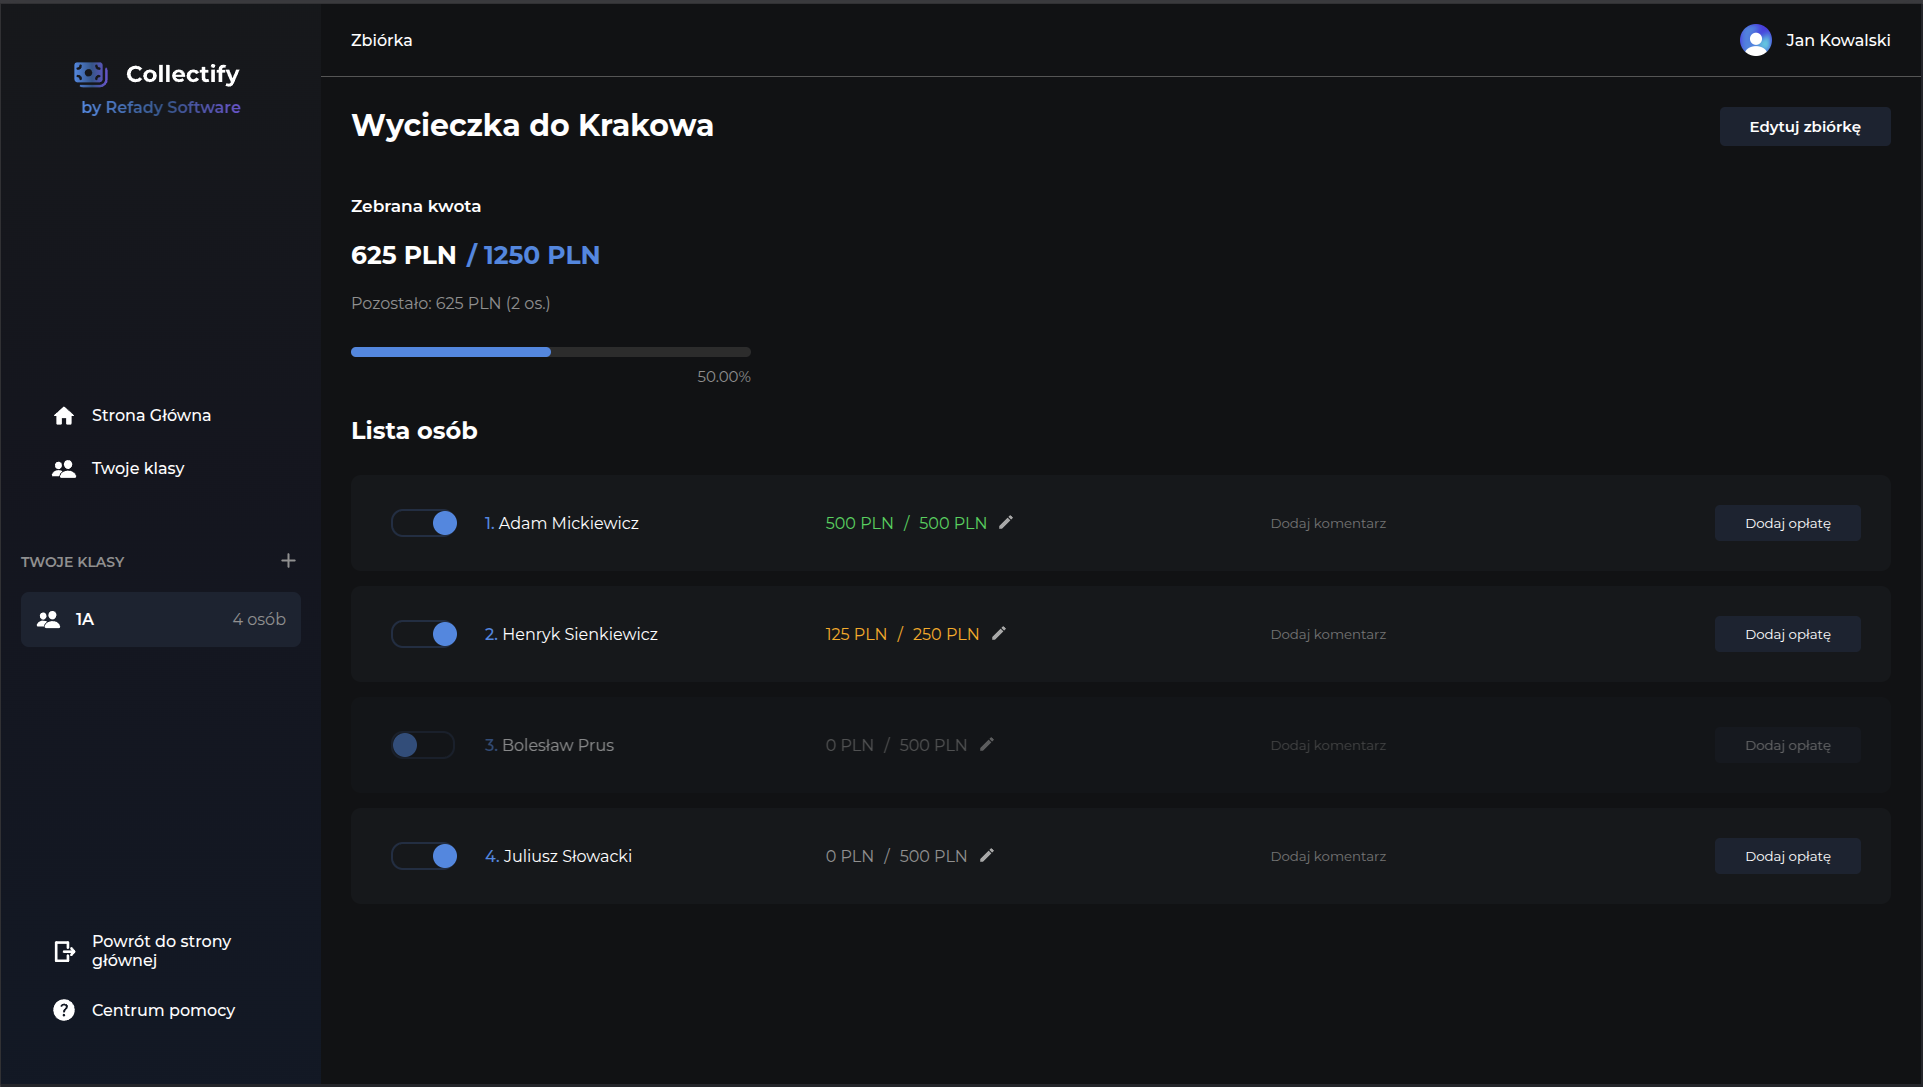
Task: Edit Henryk Sienkiewicz amount via pencil icon
Action: pos(999,633)
